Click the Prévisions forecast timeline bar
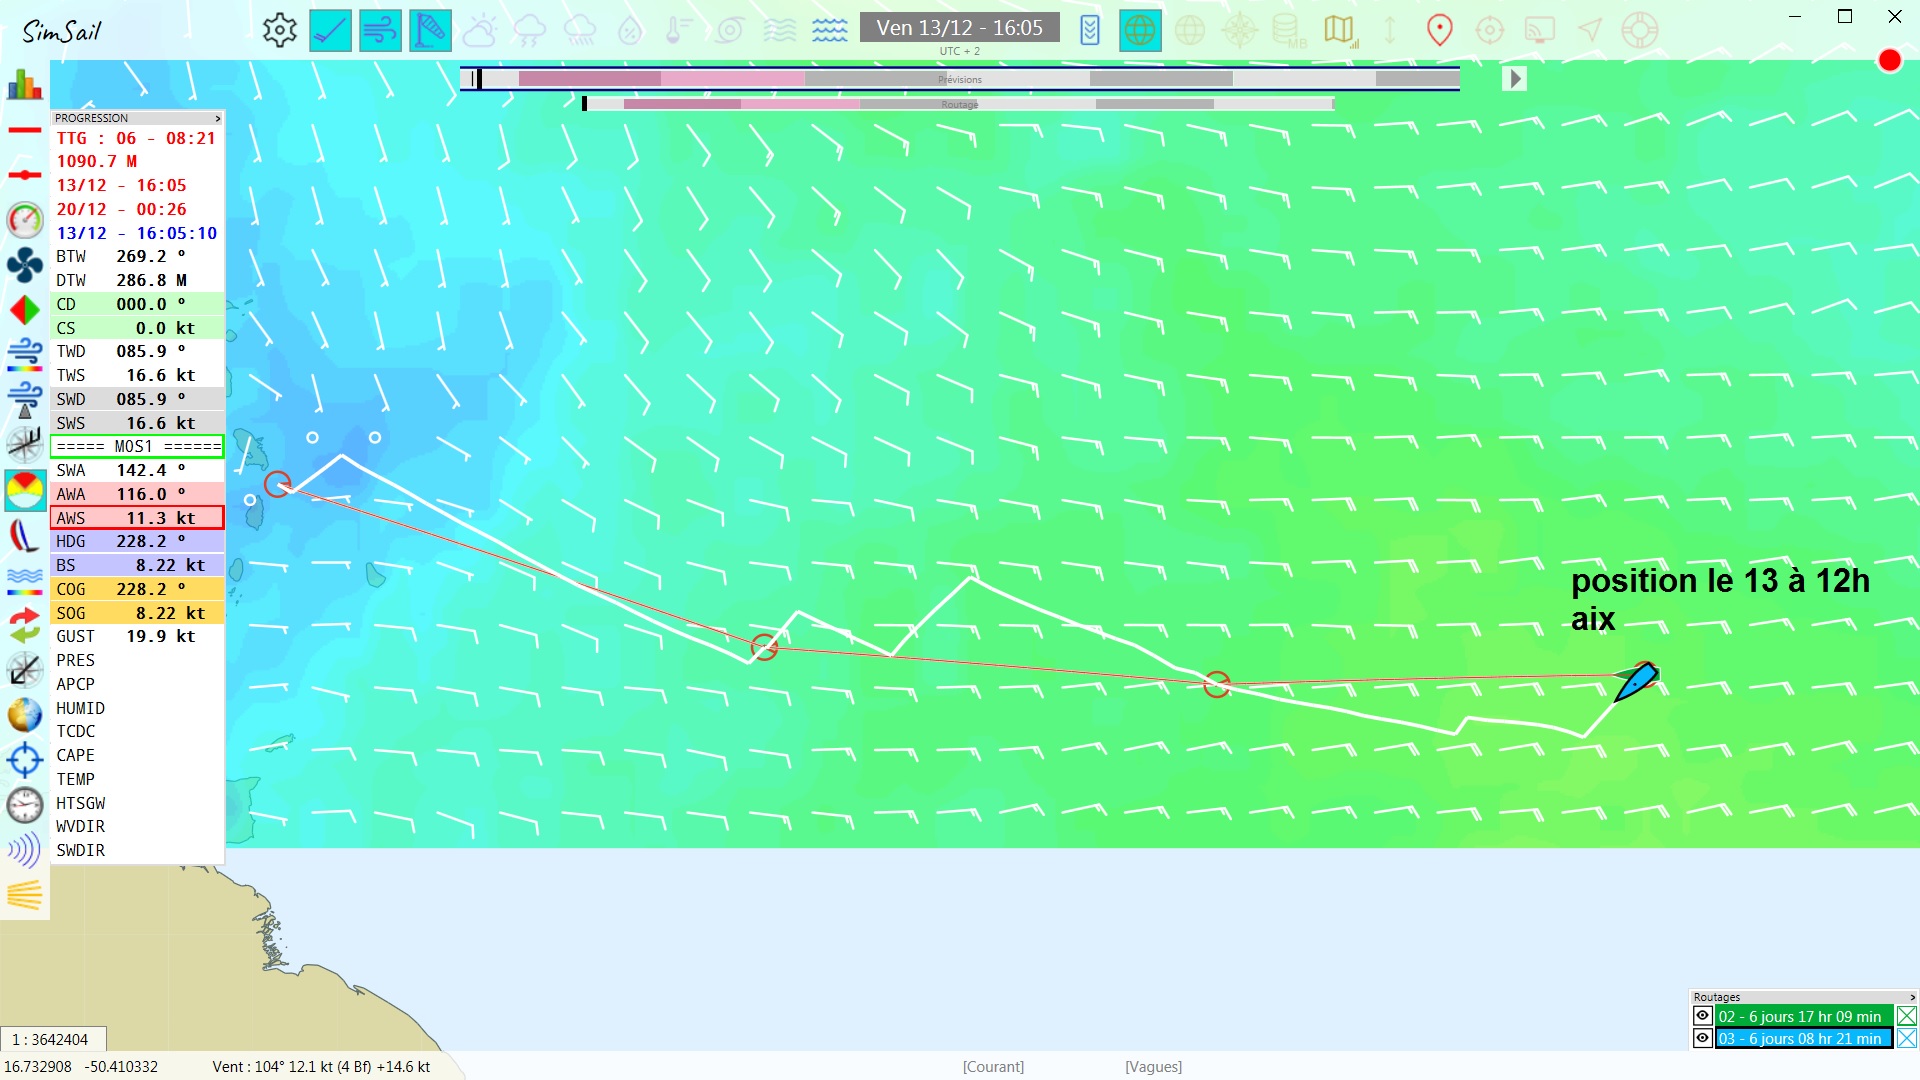Image resolution: width=1920 pixels, height=1080 pixels. tap(959, 79)
